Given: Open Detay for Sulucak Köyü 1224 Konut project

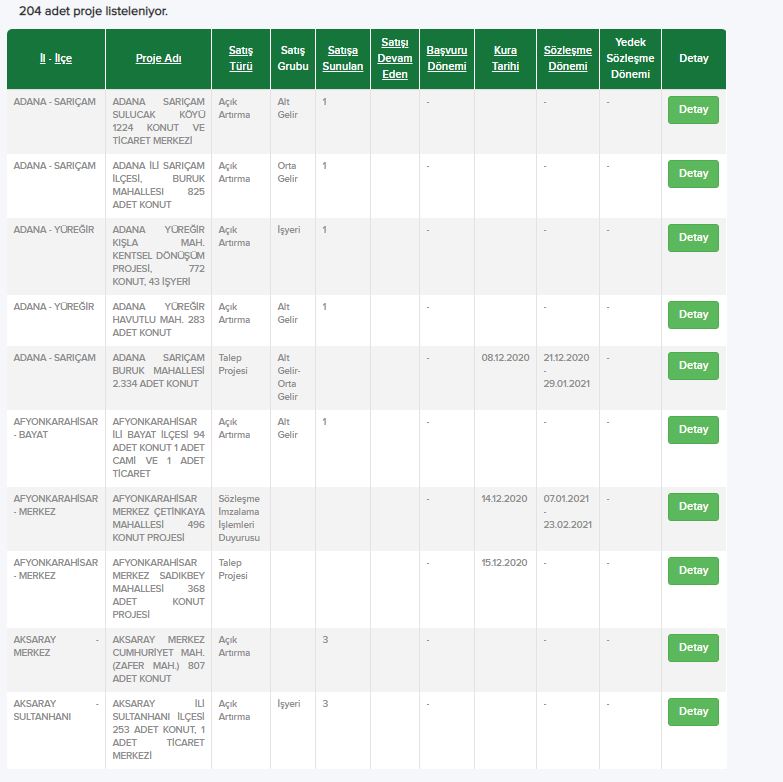Looking at the screenshot, I should pos(693,110).
